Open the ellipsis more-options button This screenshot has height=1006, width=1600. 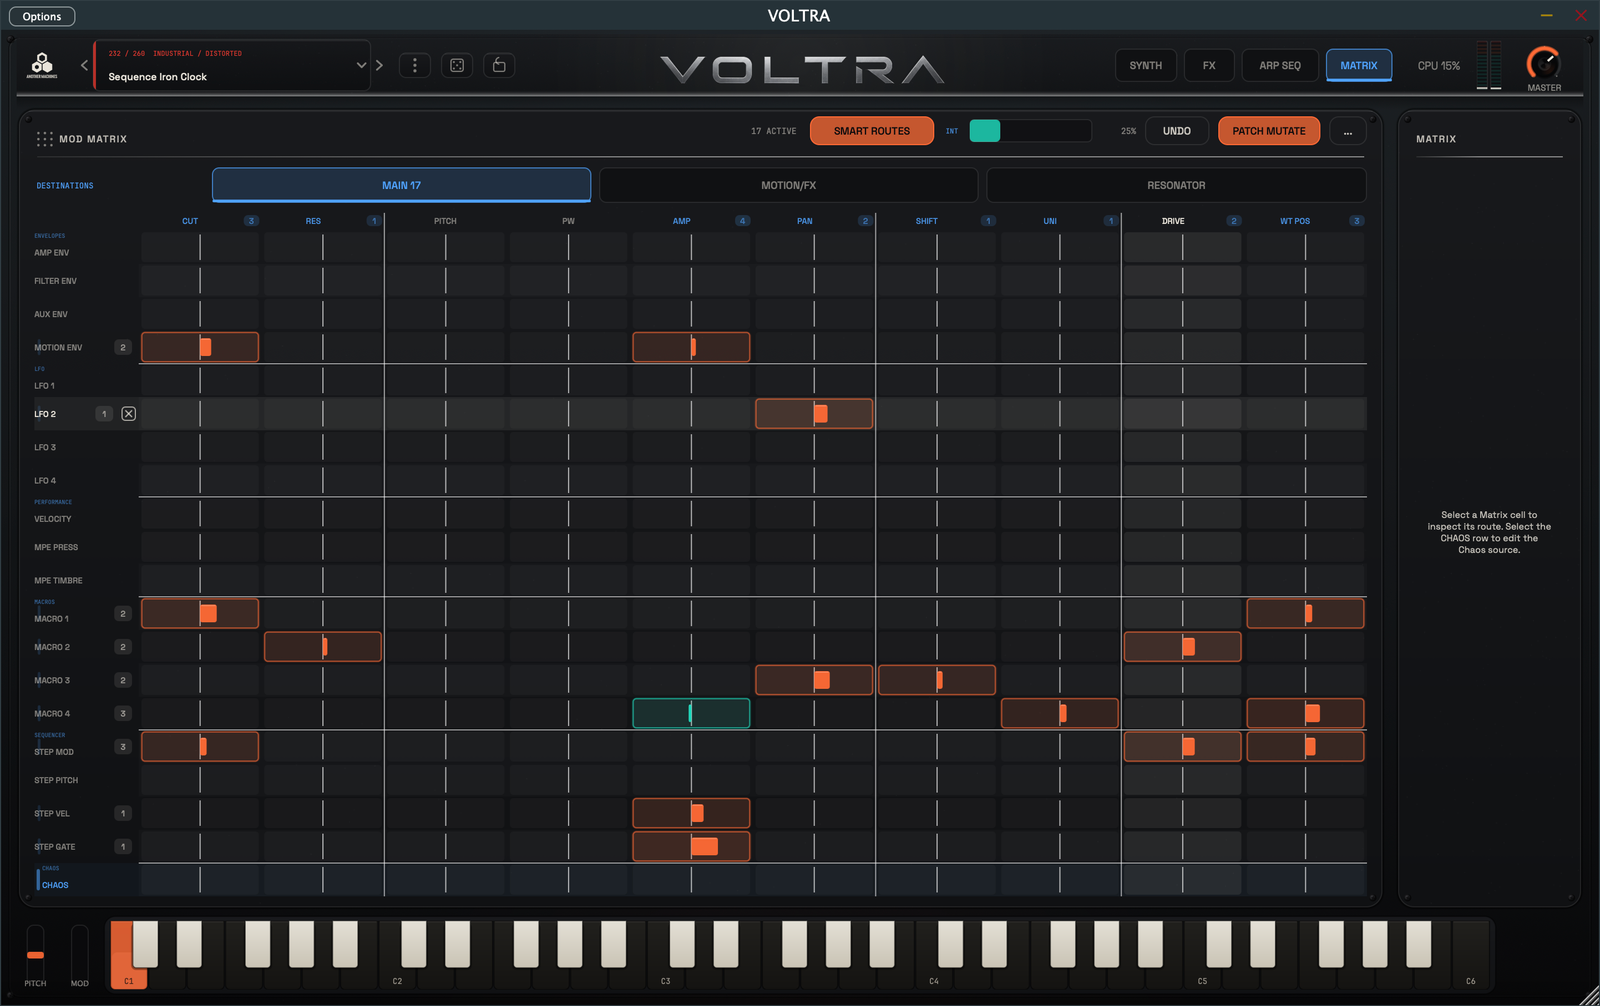point(1348,131)
